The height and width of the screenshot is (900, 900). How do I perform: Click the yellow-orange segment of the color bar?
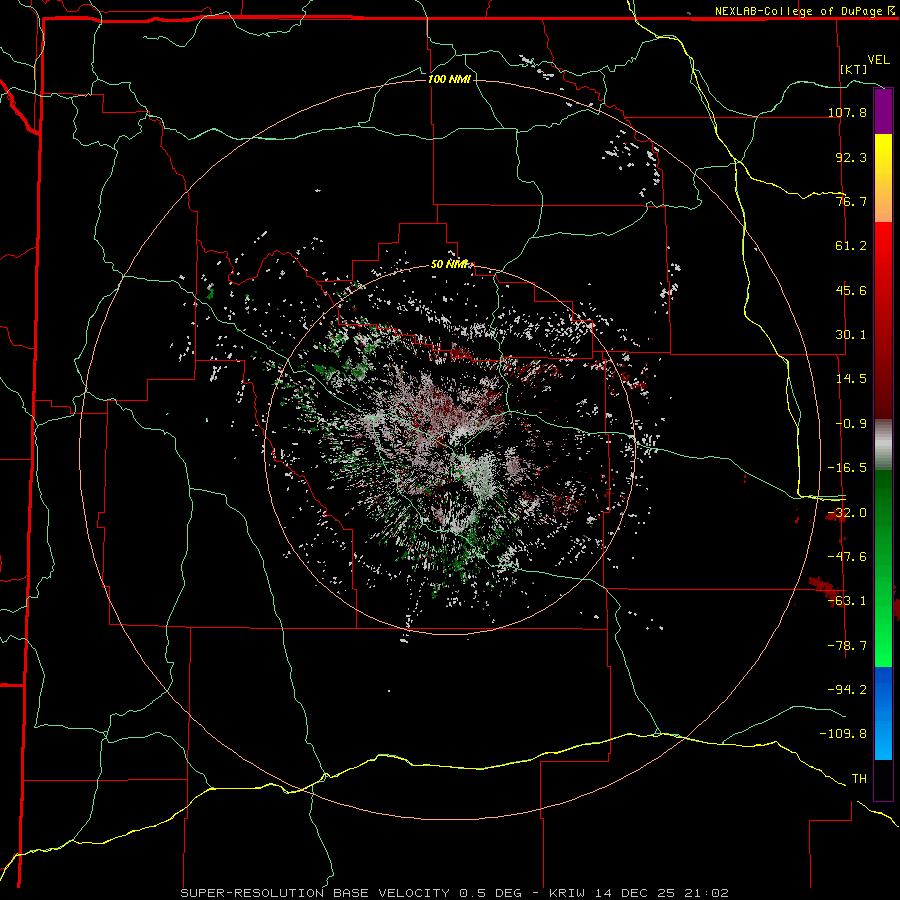point(883,178)
